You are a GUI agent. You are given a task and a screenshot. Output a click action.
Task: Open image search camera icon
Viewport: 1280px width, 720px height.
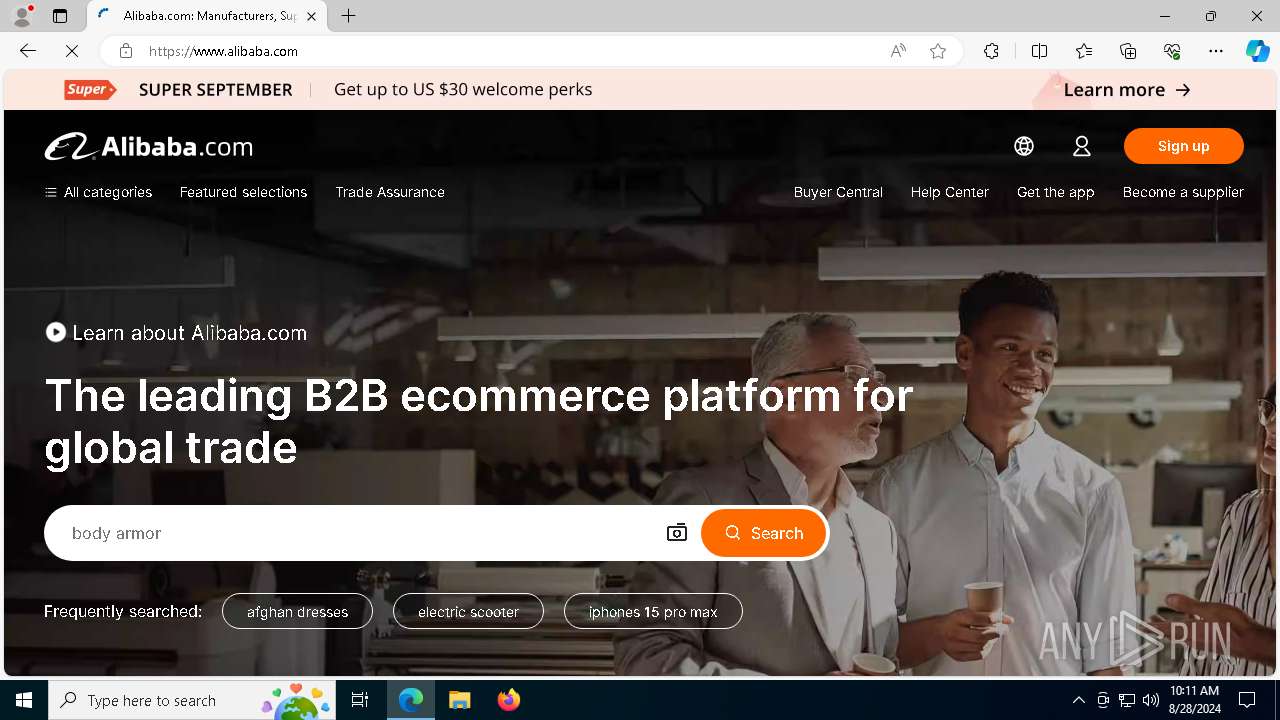(677, 533)
